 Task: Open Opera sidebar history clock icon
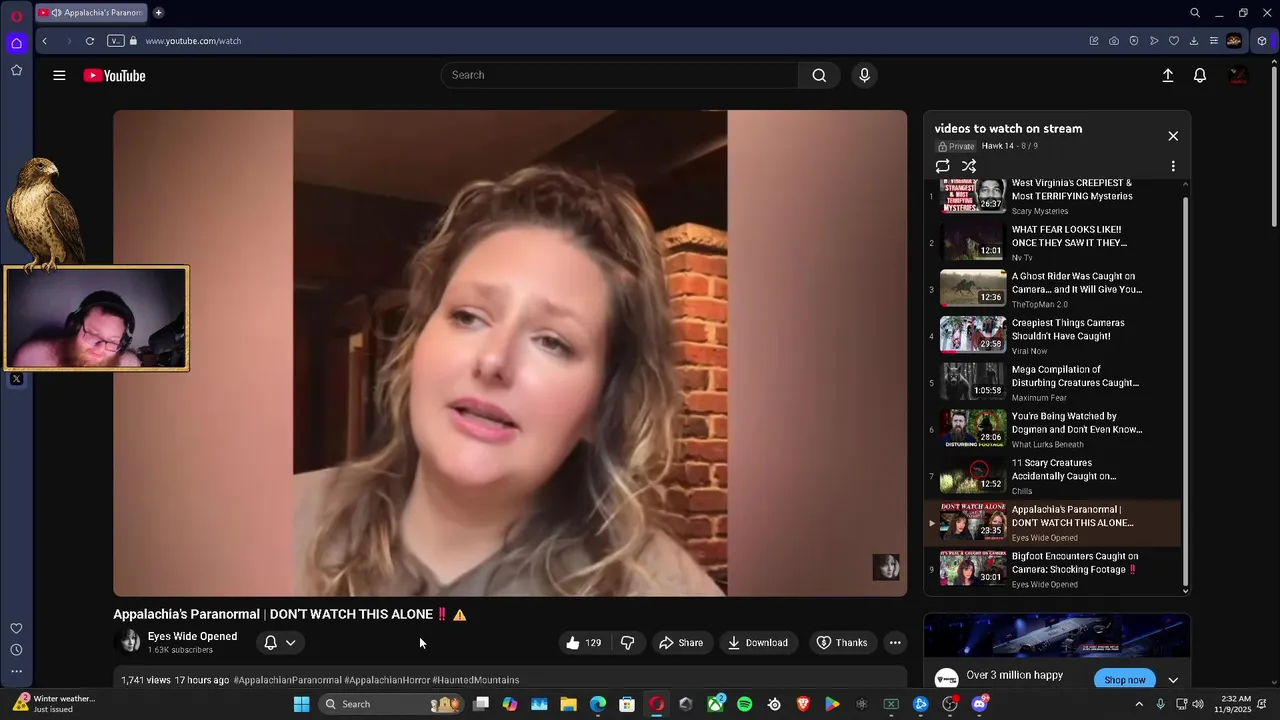[16, 650]
